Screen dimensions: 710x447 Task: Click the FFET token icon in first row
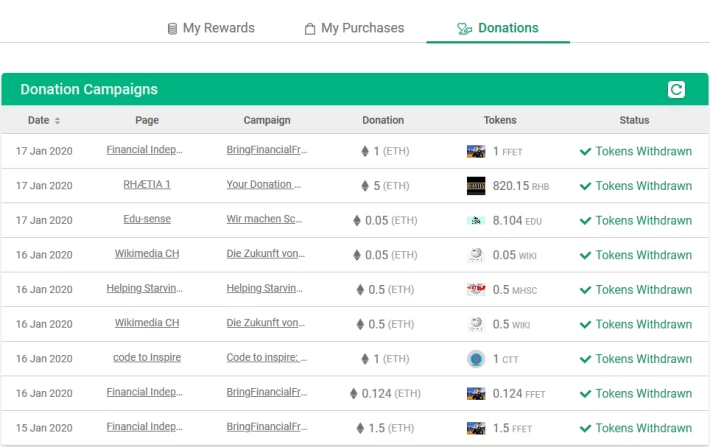[476, 152]
